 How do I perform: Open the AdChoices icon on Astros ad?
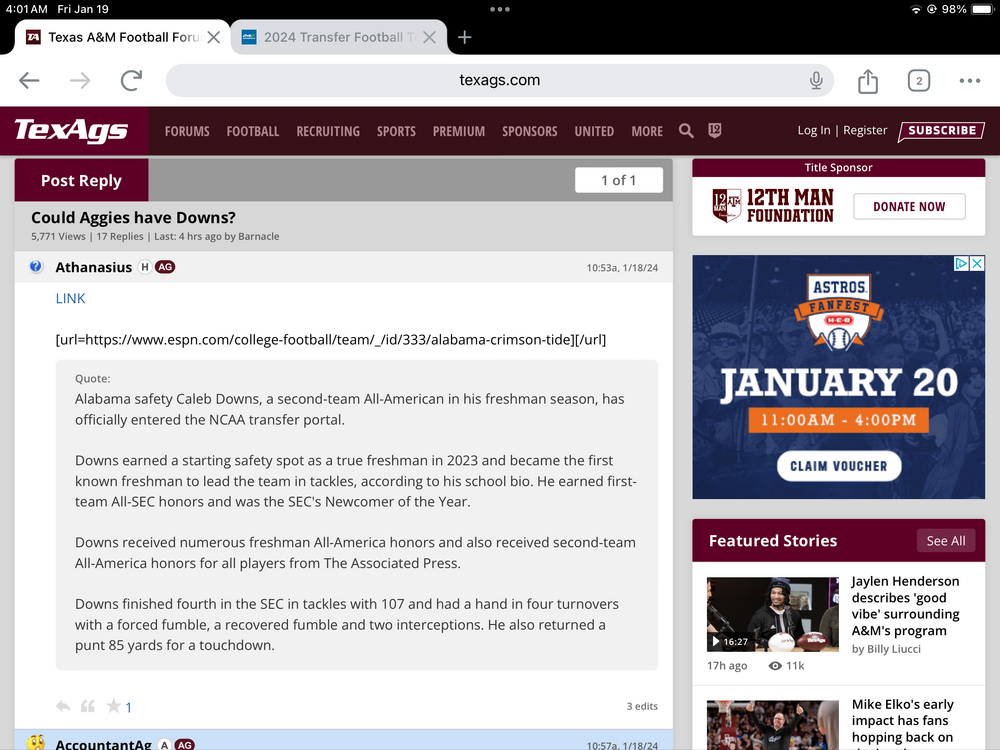[961, 264]
